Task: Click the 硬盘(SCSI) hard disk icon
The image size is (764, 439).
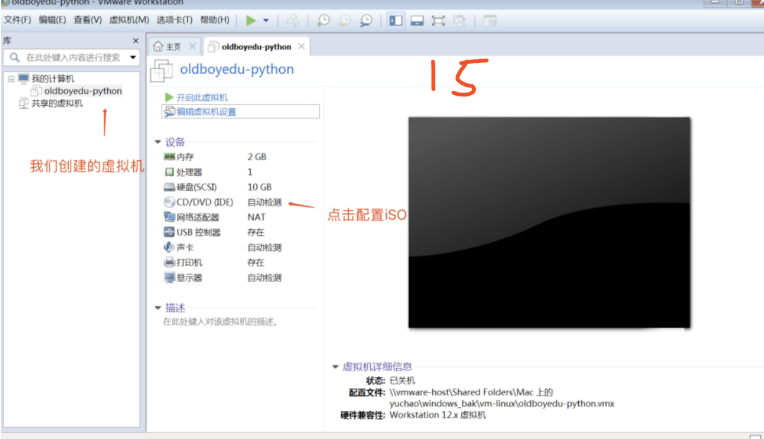Action: tap(169, 187)
